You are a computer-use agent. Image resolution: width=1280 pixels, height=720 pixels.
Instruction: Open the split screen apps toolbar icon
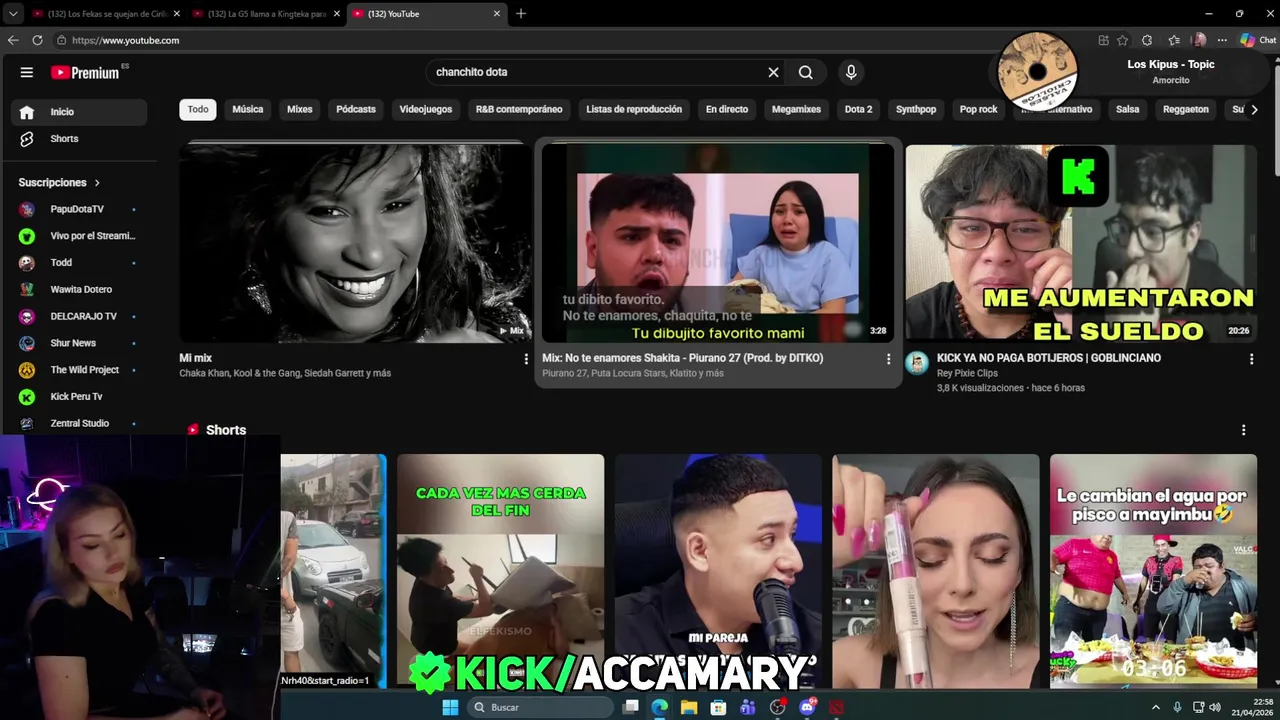point(1103,40)
